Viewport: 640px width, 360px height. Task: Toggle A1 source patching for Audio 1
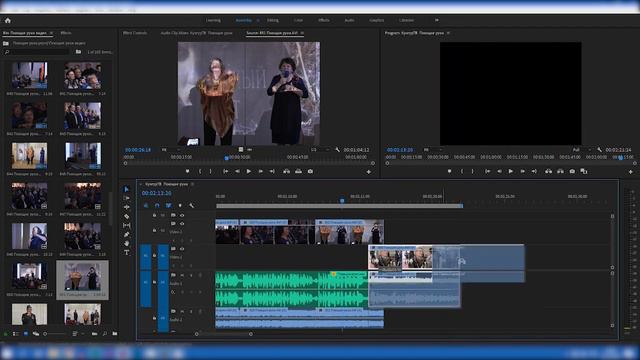pos(146,282)
